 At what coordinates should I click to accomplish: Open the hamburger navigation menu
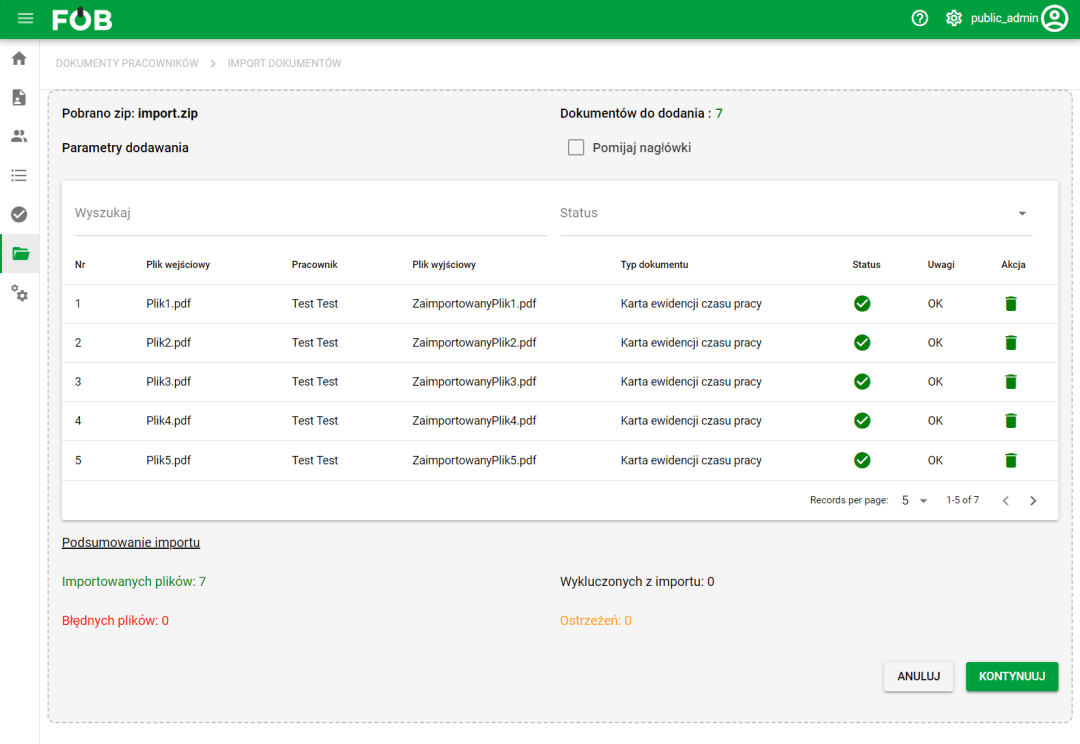tap(25, 19)
